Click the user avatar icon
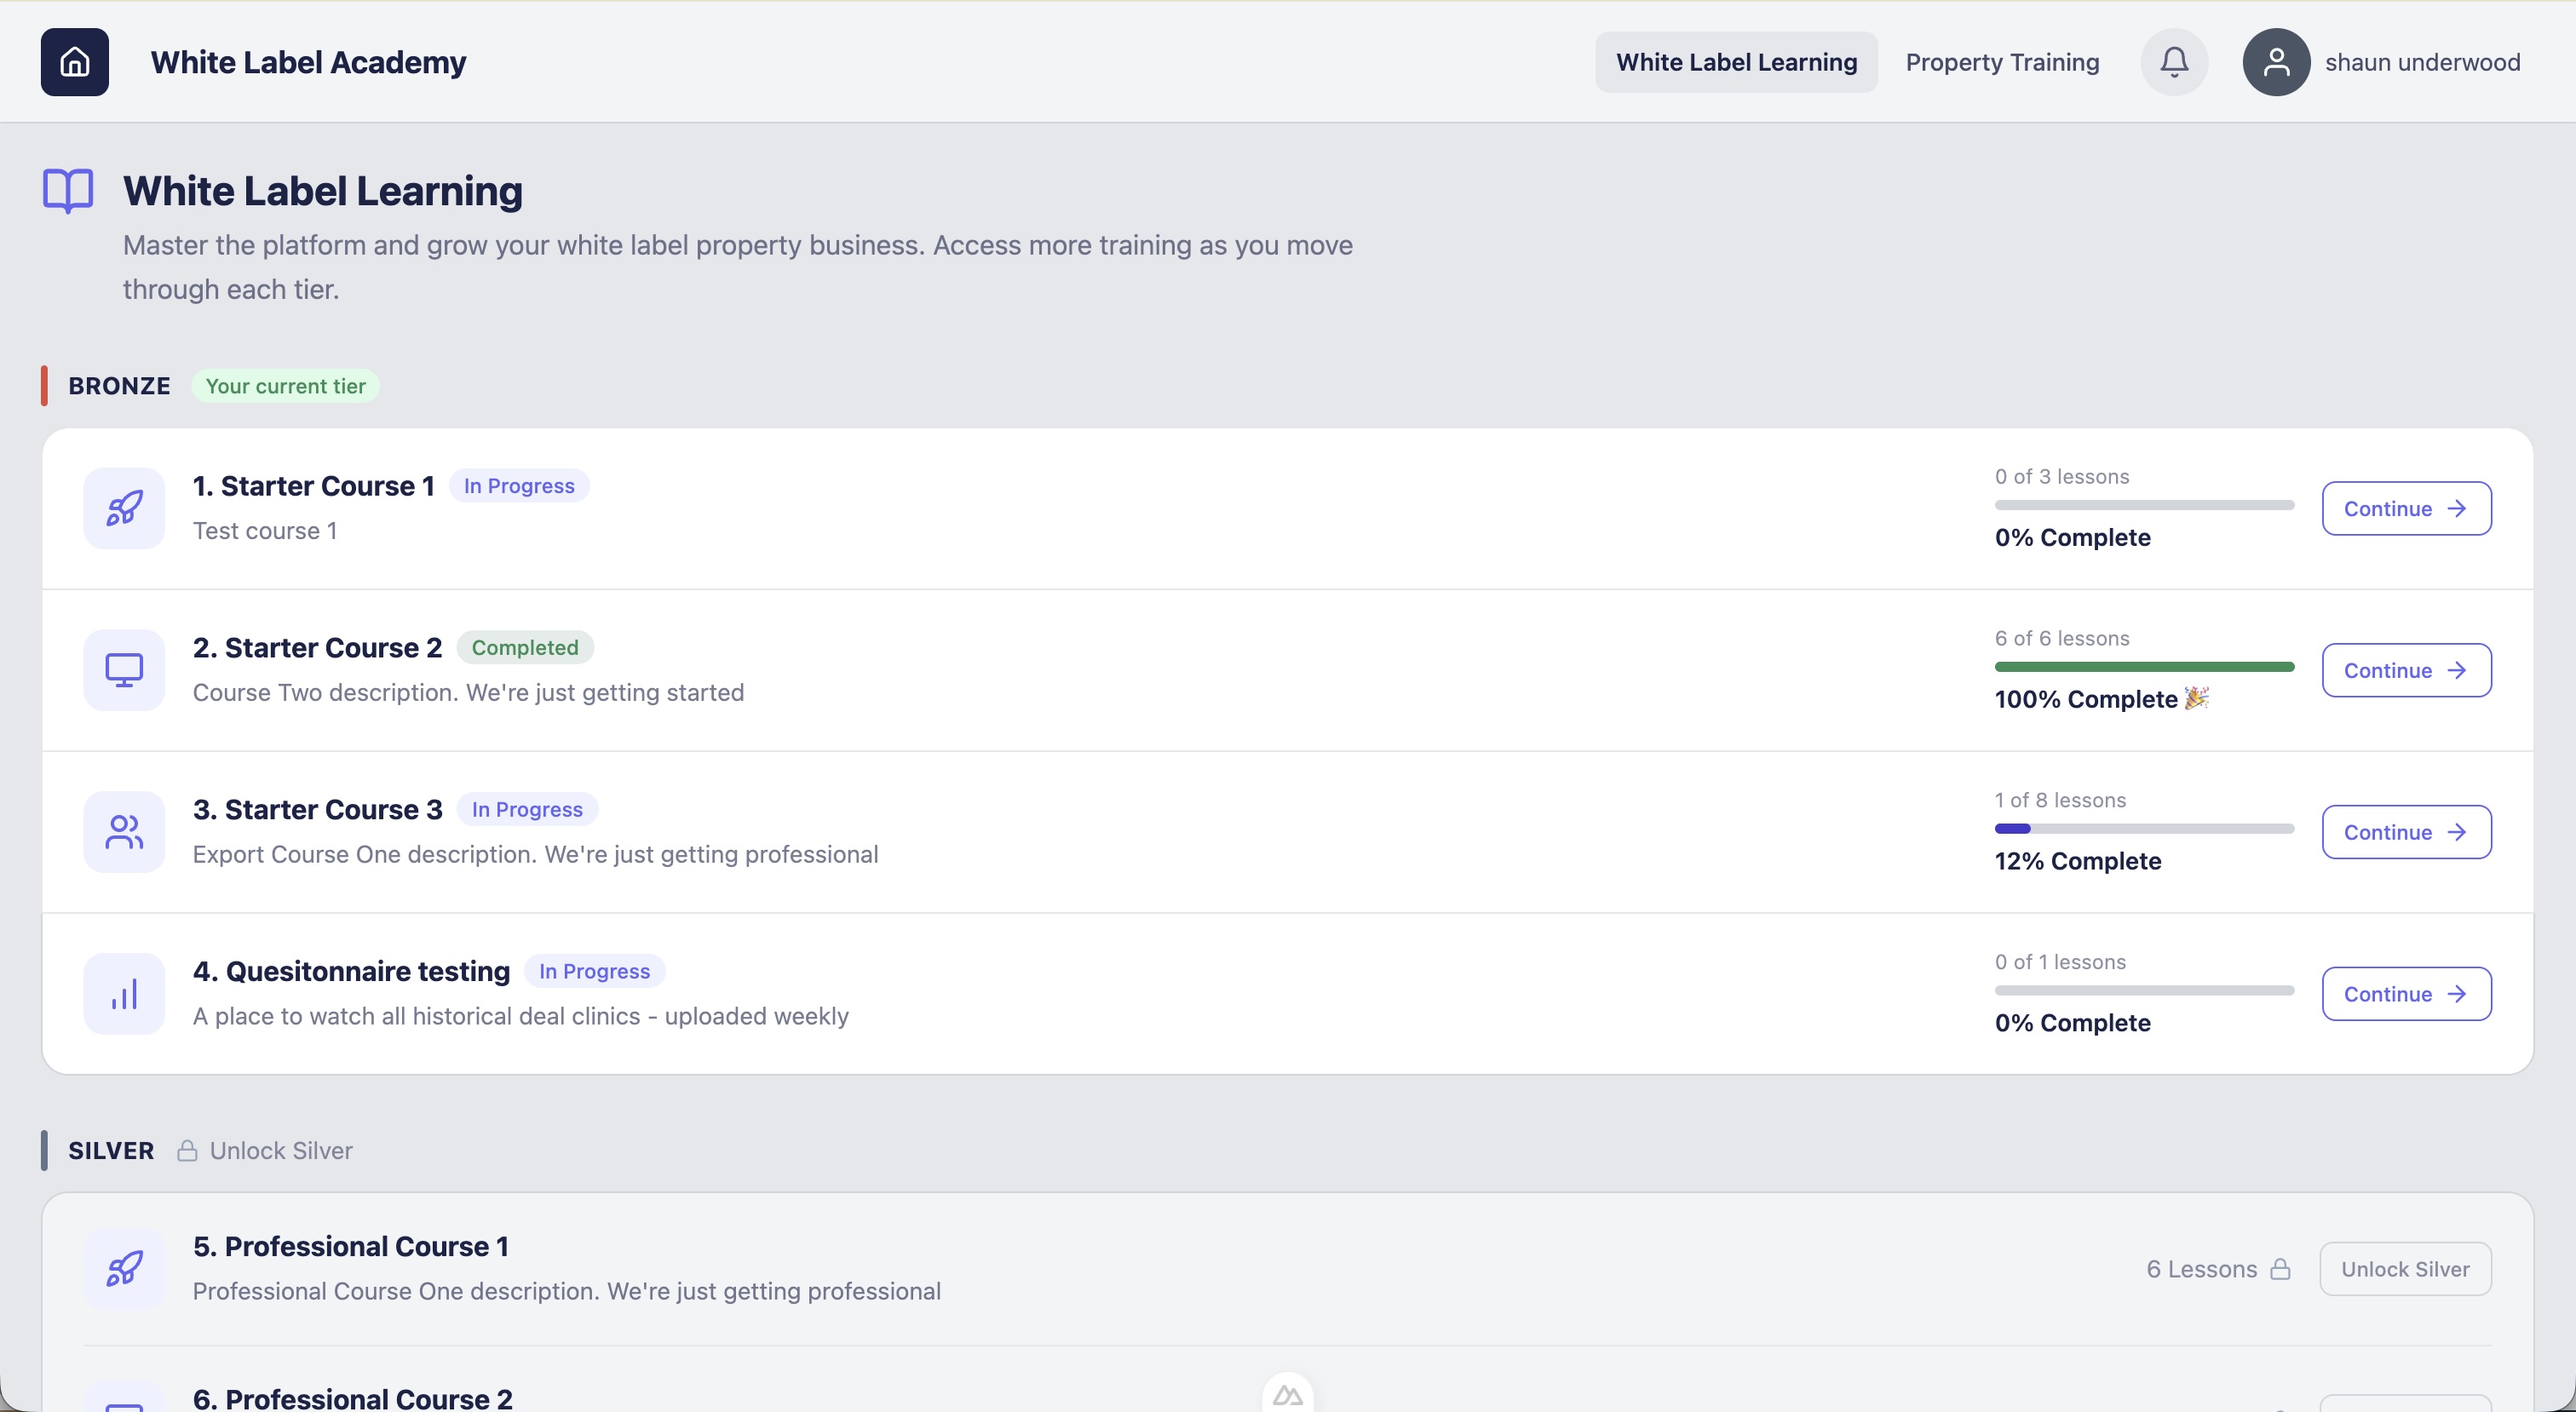Screen dimensions: 2576x1412 2276,62
